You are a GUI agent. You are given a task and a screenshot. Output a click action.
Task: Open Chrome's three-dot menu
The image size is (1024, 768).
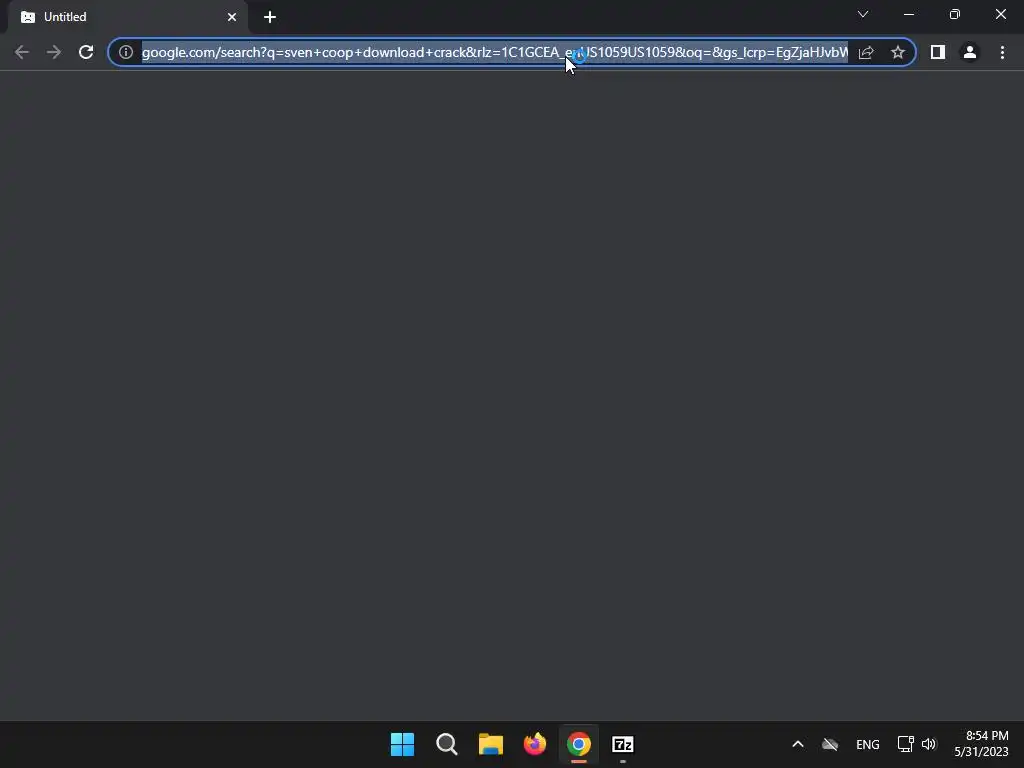[1002, 52]
